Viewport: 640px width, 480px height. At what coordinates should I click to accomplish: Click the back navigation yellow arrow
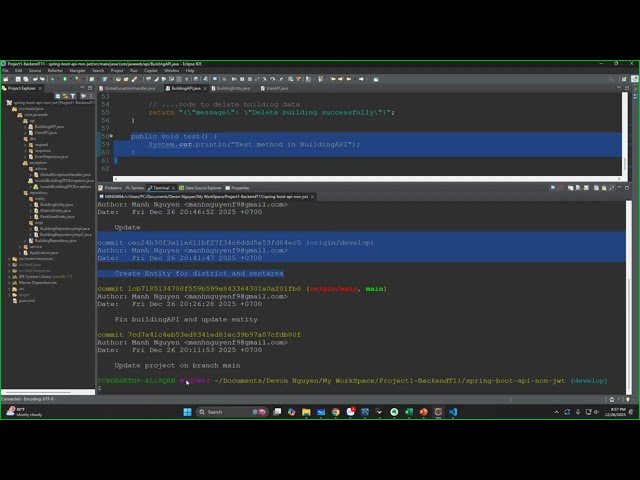click(349, 79)
